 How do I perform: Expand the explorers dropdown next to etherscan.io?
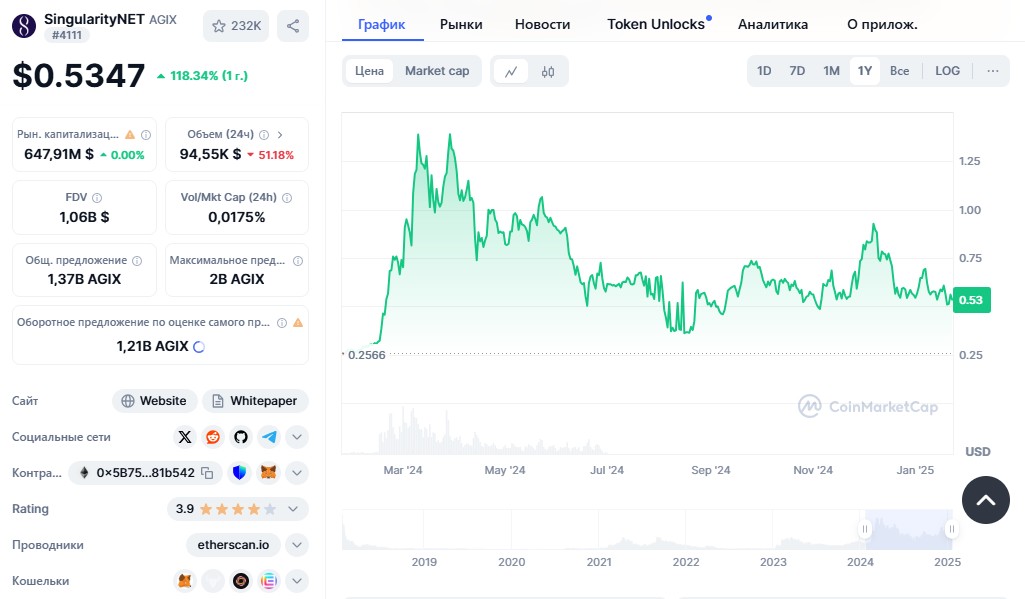(297, 545)
